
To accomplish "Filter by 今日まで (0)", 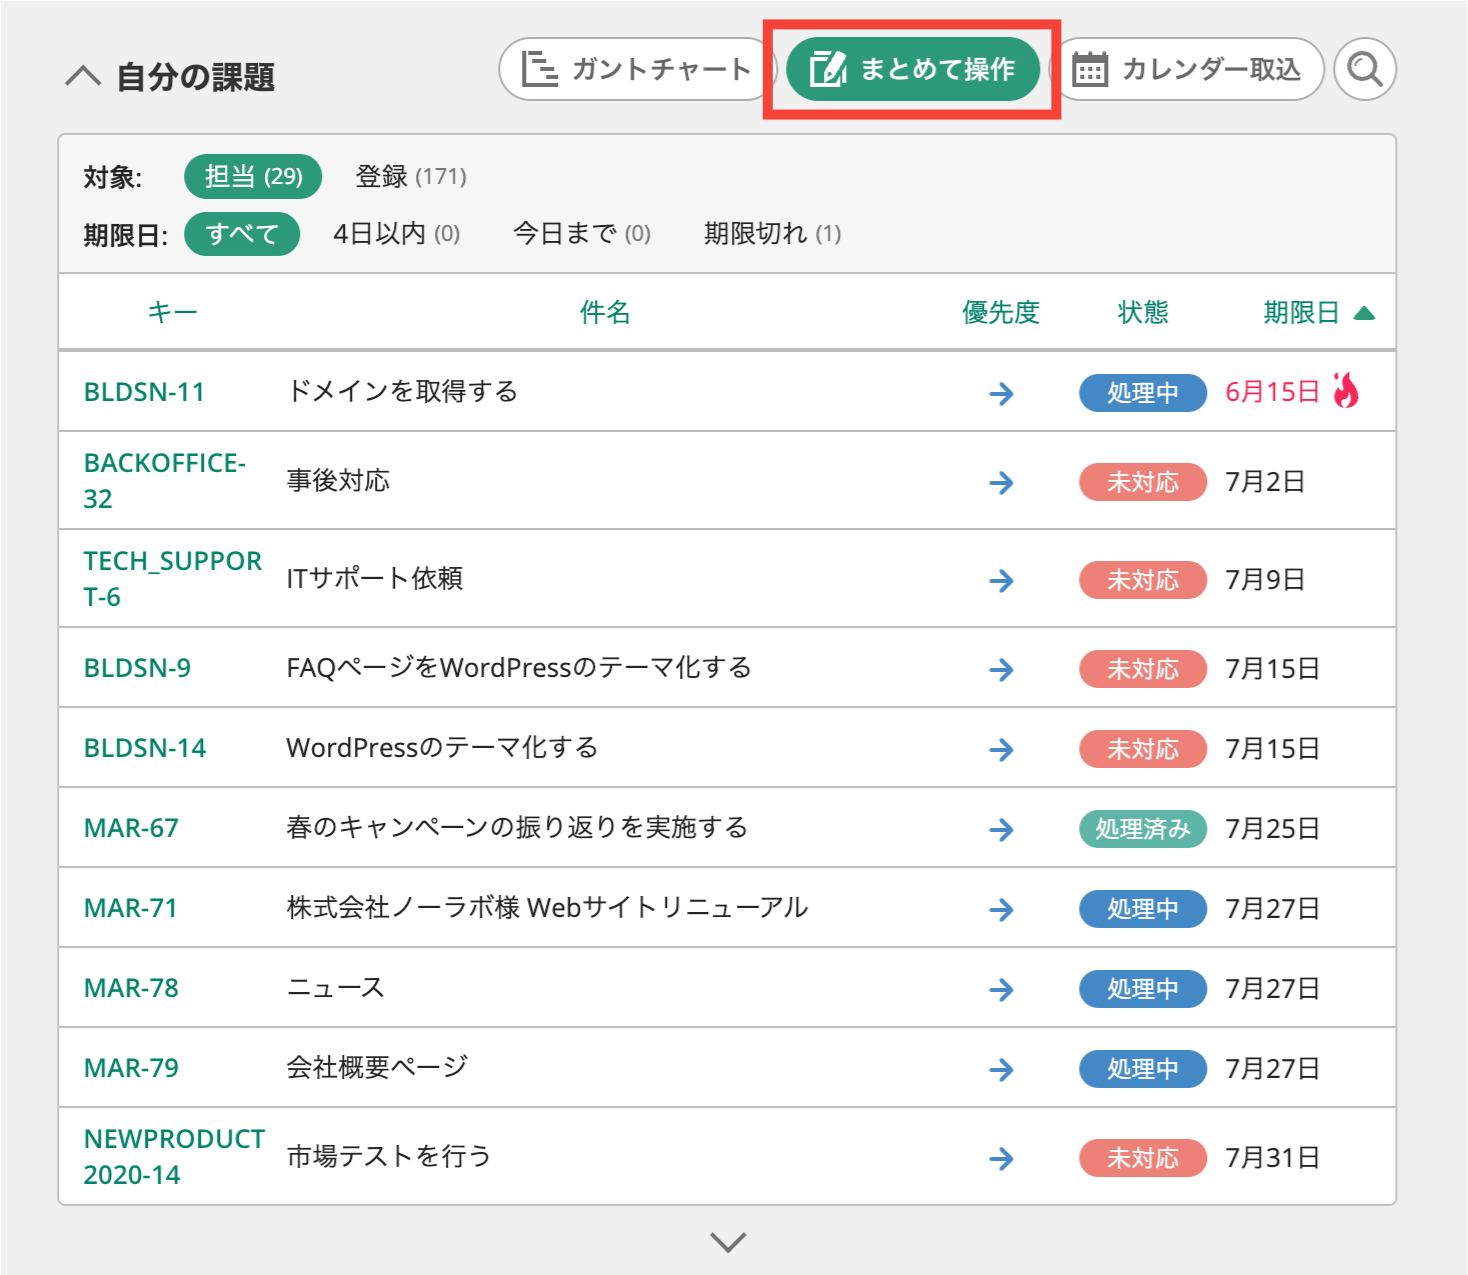I will point(582,234).
